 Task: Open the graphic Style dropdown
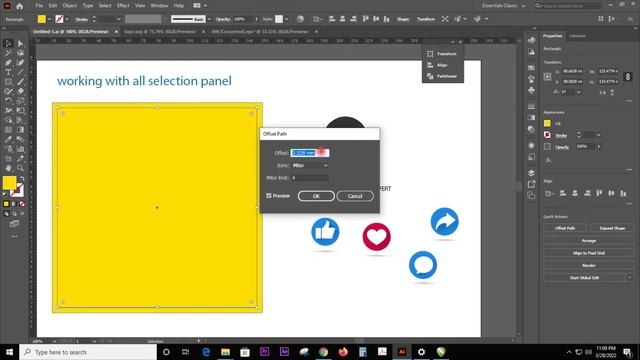(x=287, y=19)
